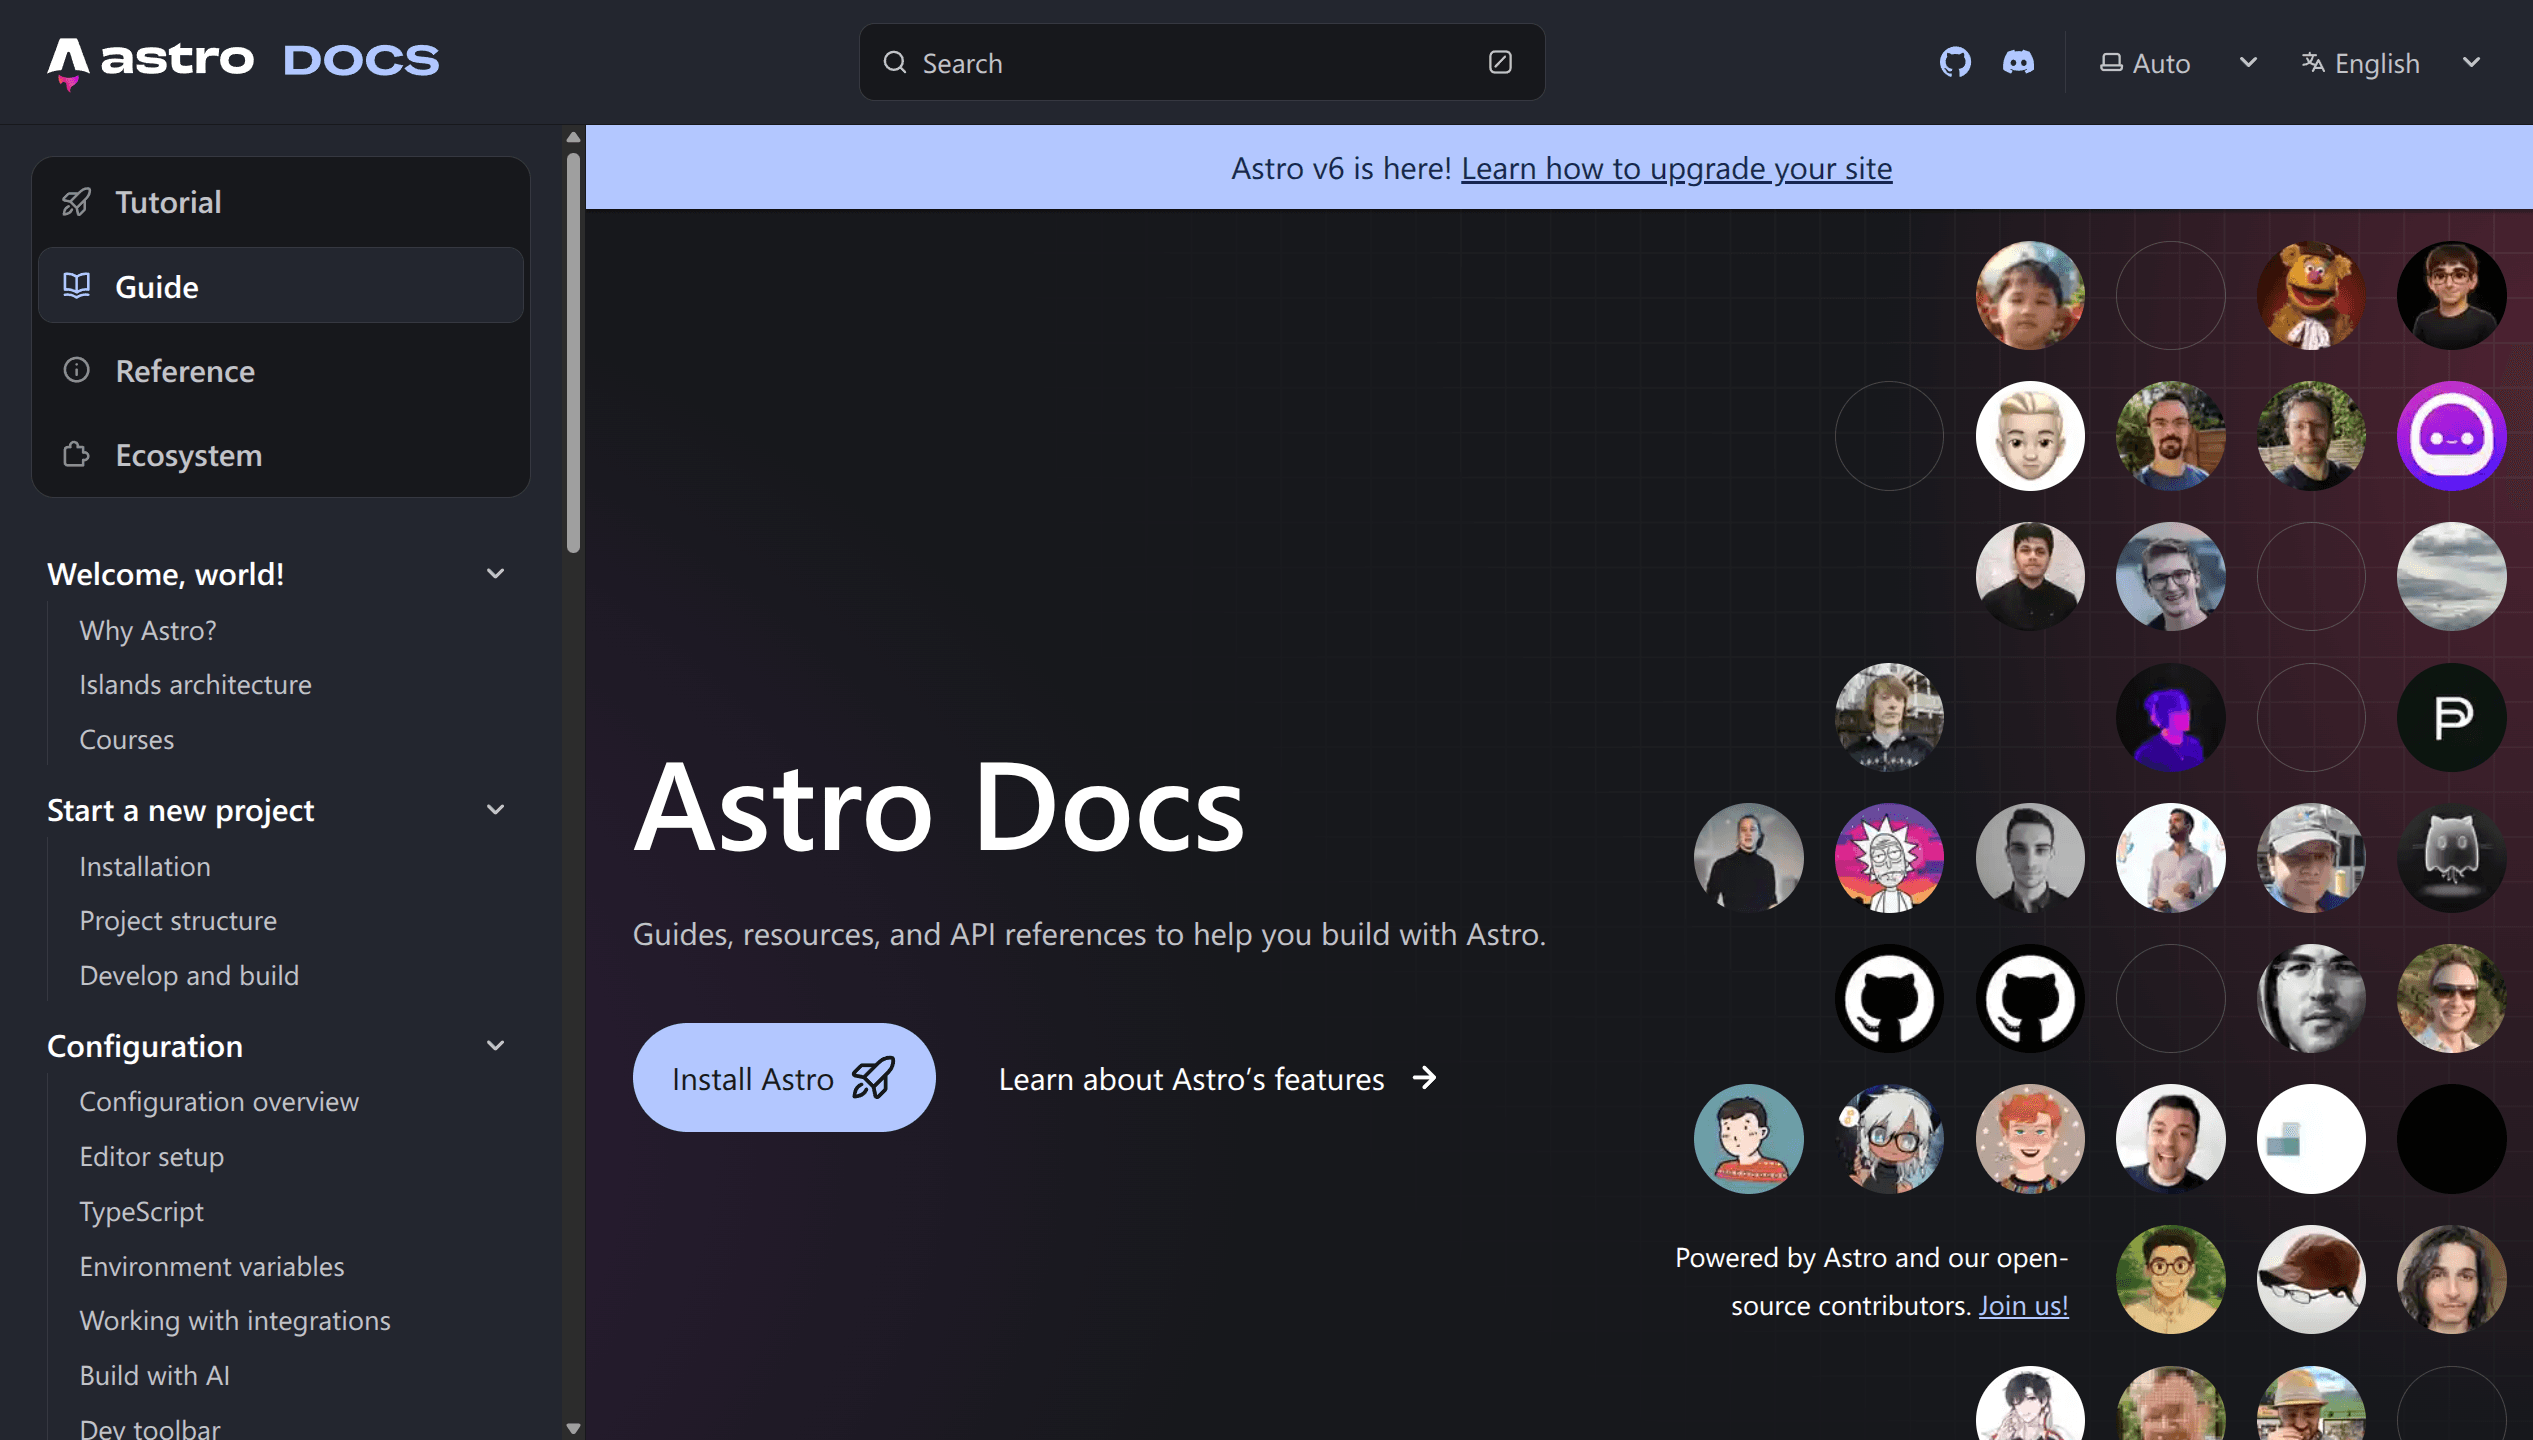Switch to the Tutorial tab
Screen dimensions: 2533x1440
[281, 202]
